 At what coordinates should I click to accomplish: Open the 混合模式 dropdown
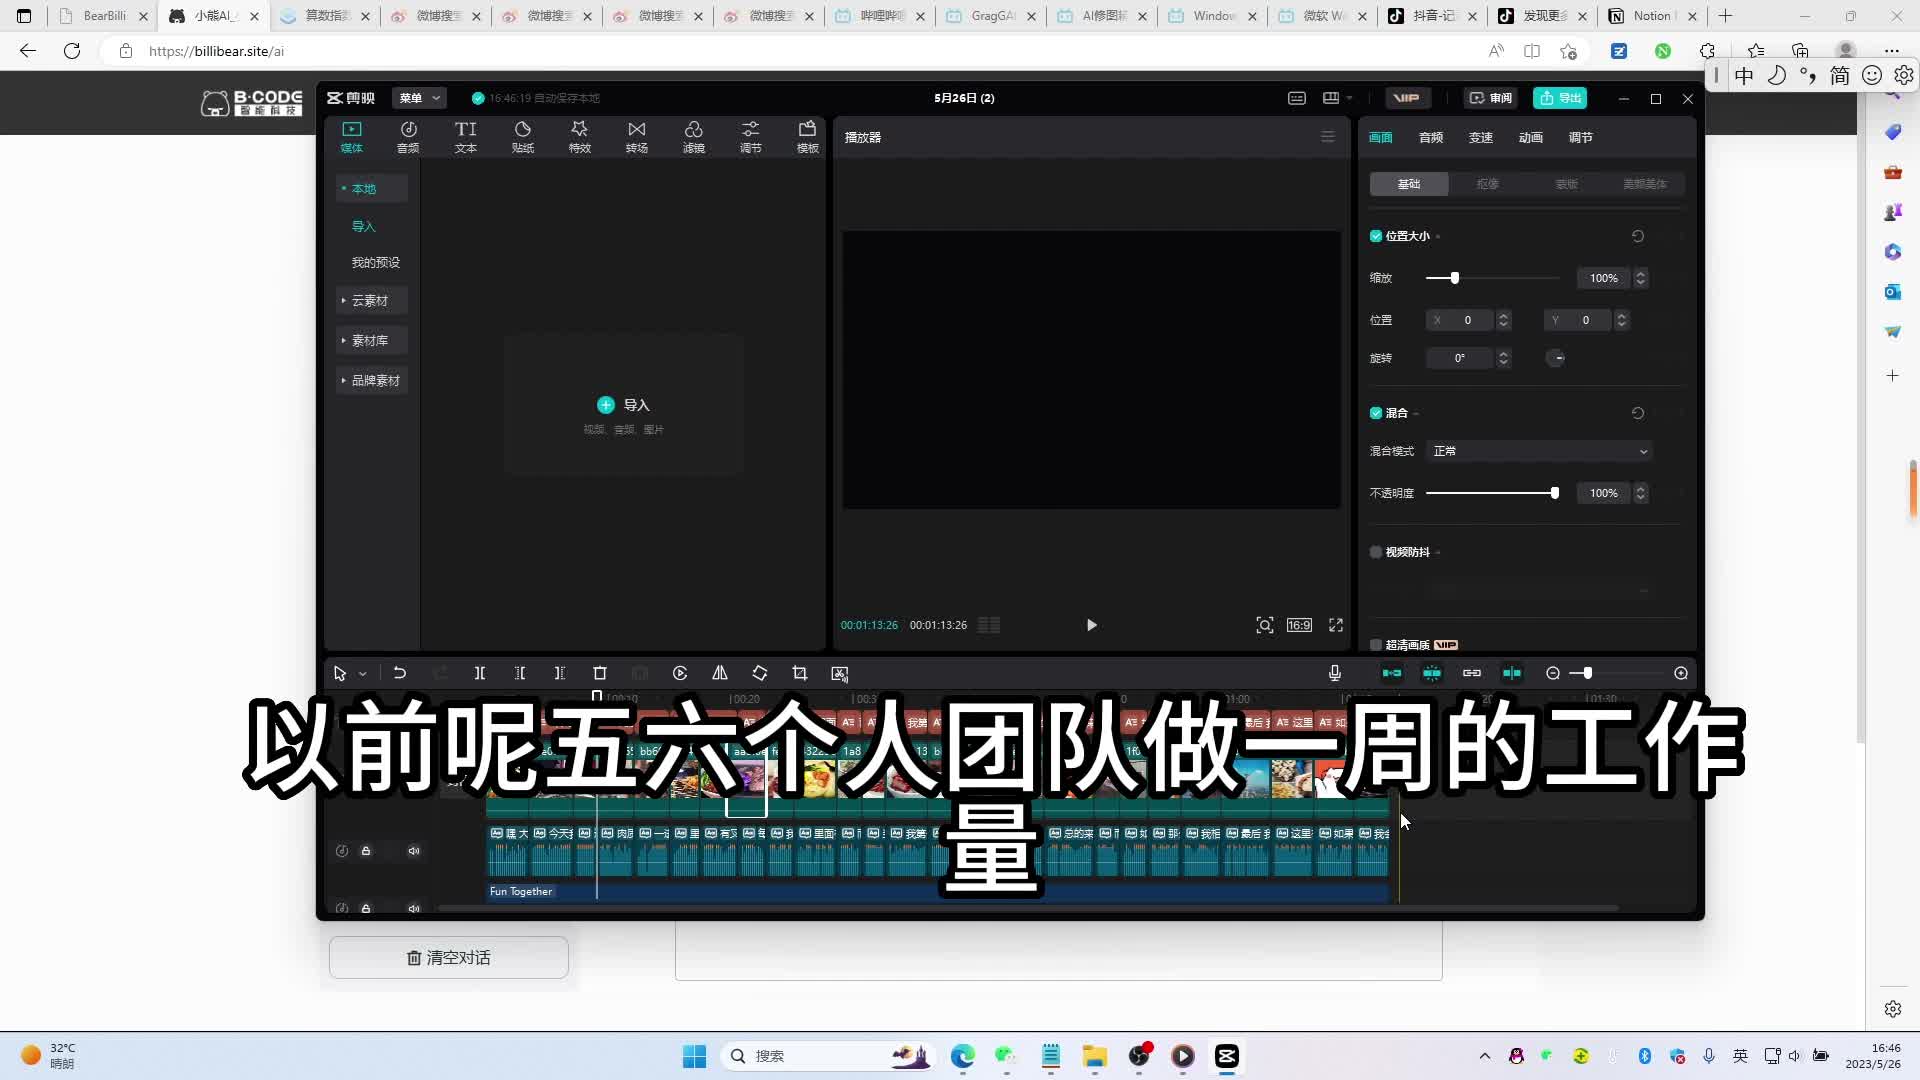click(1539, 452)
